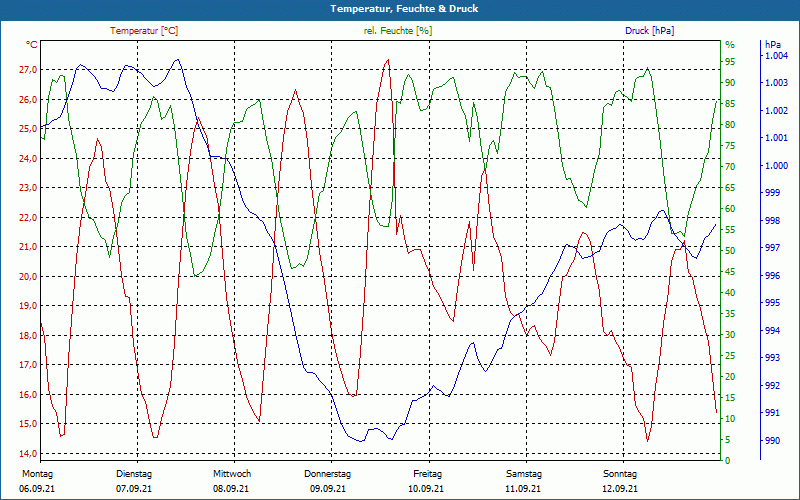Click the '30' humidity axis value

point(730,335)
